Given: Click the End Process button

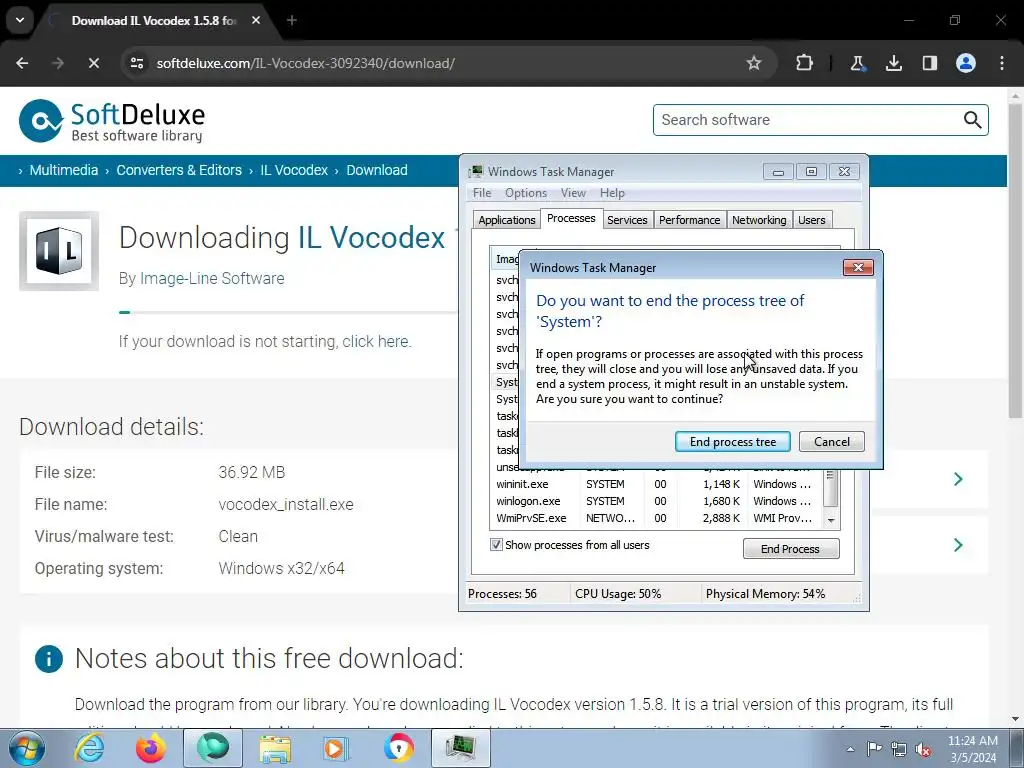Looking at the screenshot, I should point(791,549).
